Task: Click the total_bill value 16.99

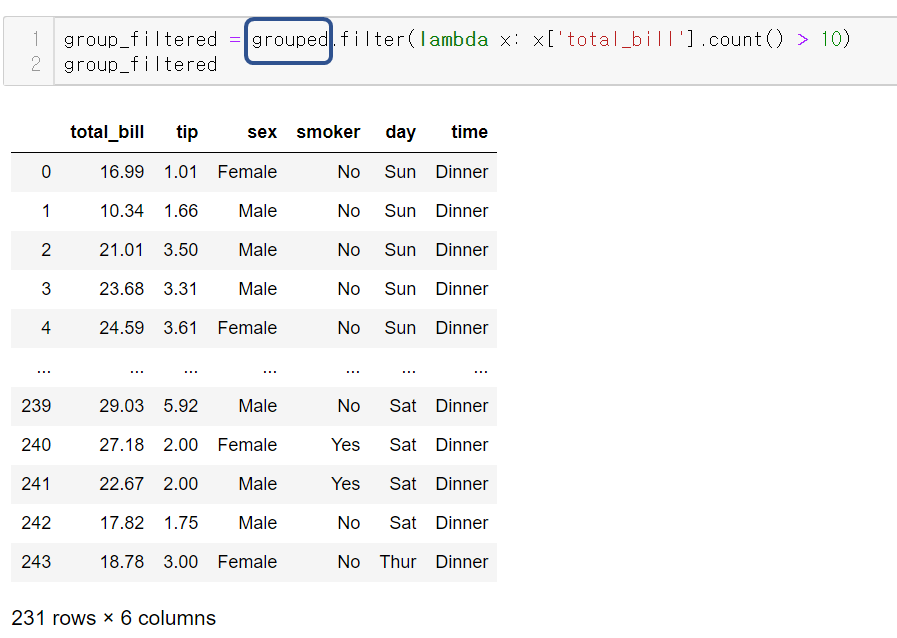Action: pos(122,172)
